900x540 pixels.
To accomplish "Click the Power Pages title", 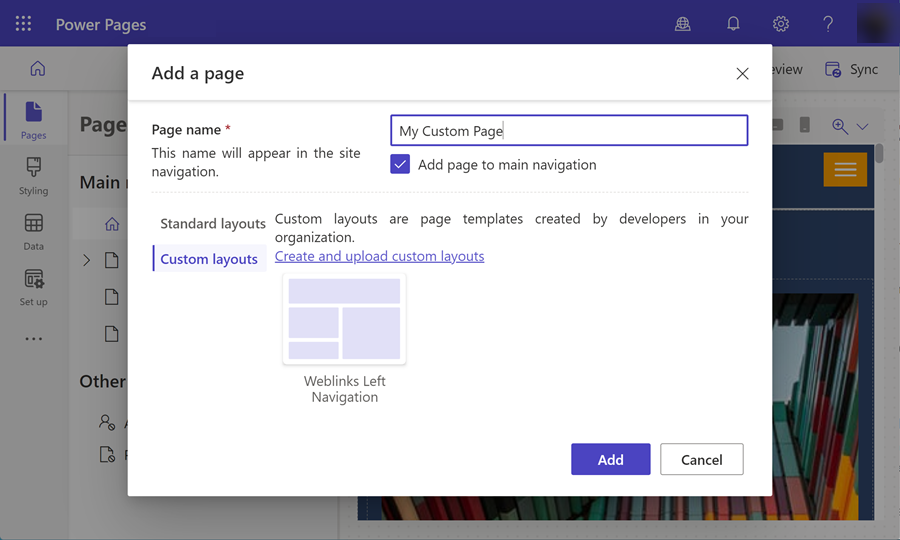I will tap(101, 25).
